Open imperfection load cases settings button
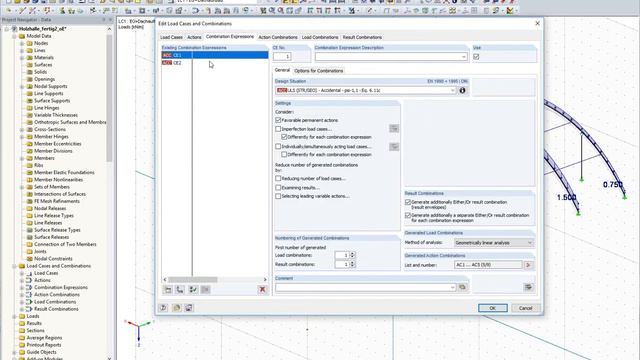This screenshot has width=640, height=360. (394, 129)
